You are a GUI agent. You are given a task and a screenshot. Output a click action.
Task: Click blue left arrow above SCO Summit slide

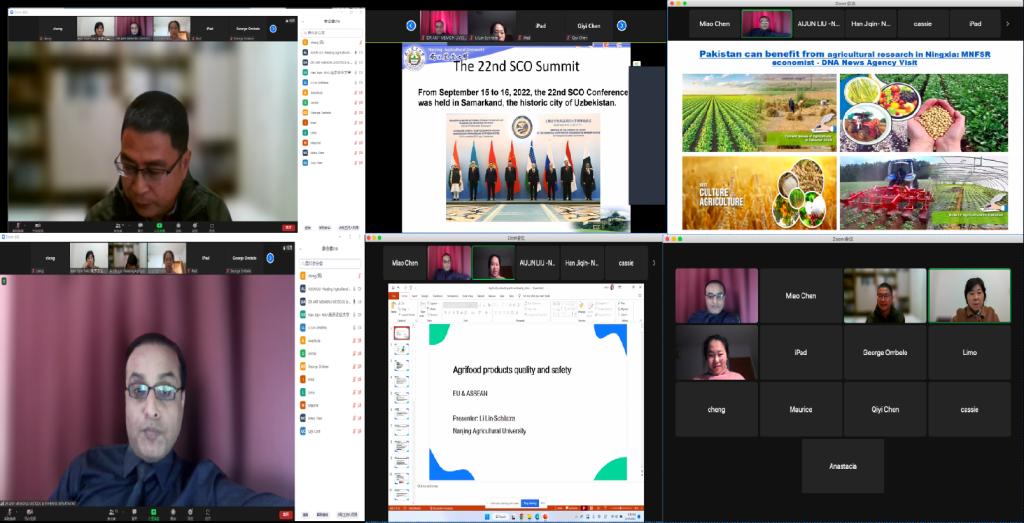(x=411, y=25)
